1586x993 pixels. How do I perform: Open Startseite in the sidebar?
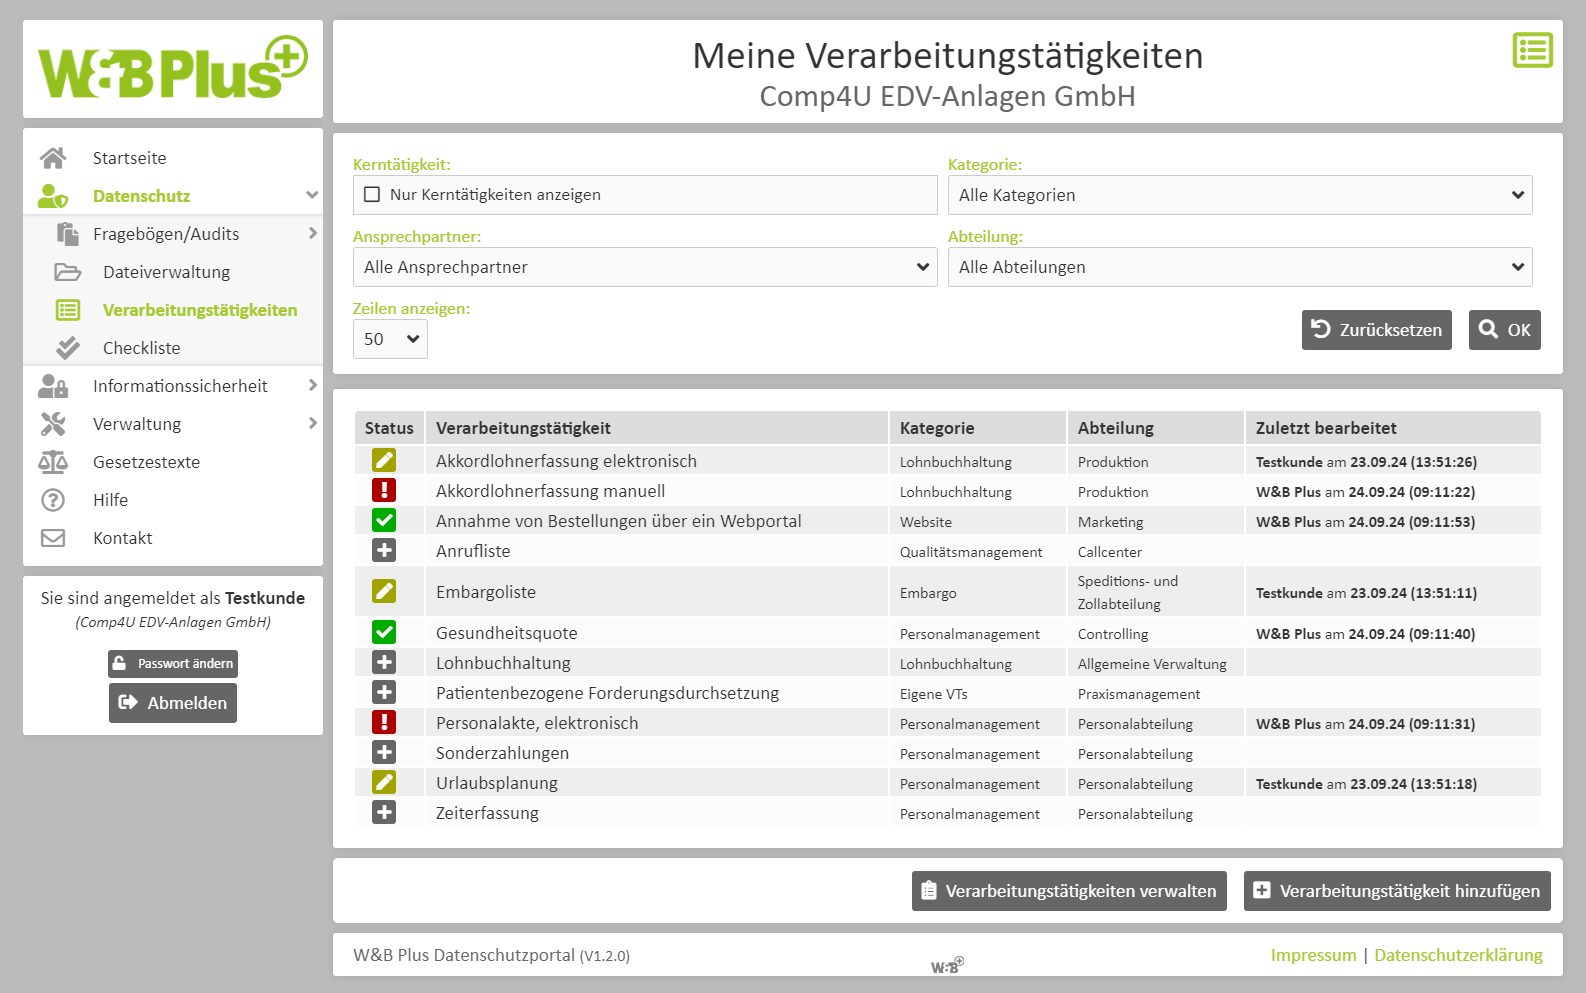click(130, 158)
